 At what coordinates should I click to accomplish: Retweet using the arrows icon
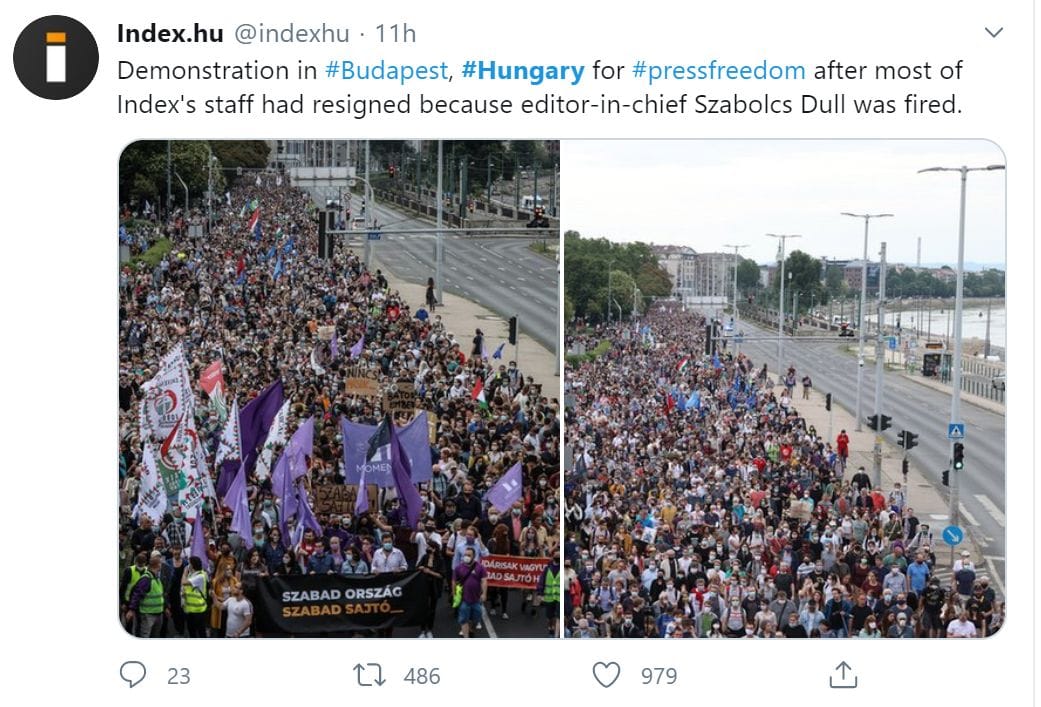coord(369,675)
